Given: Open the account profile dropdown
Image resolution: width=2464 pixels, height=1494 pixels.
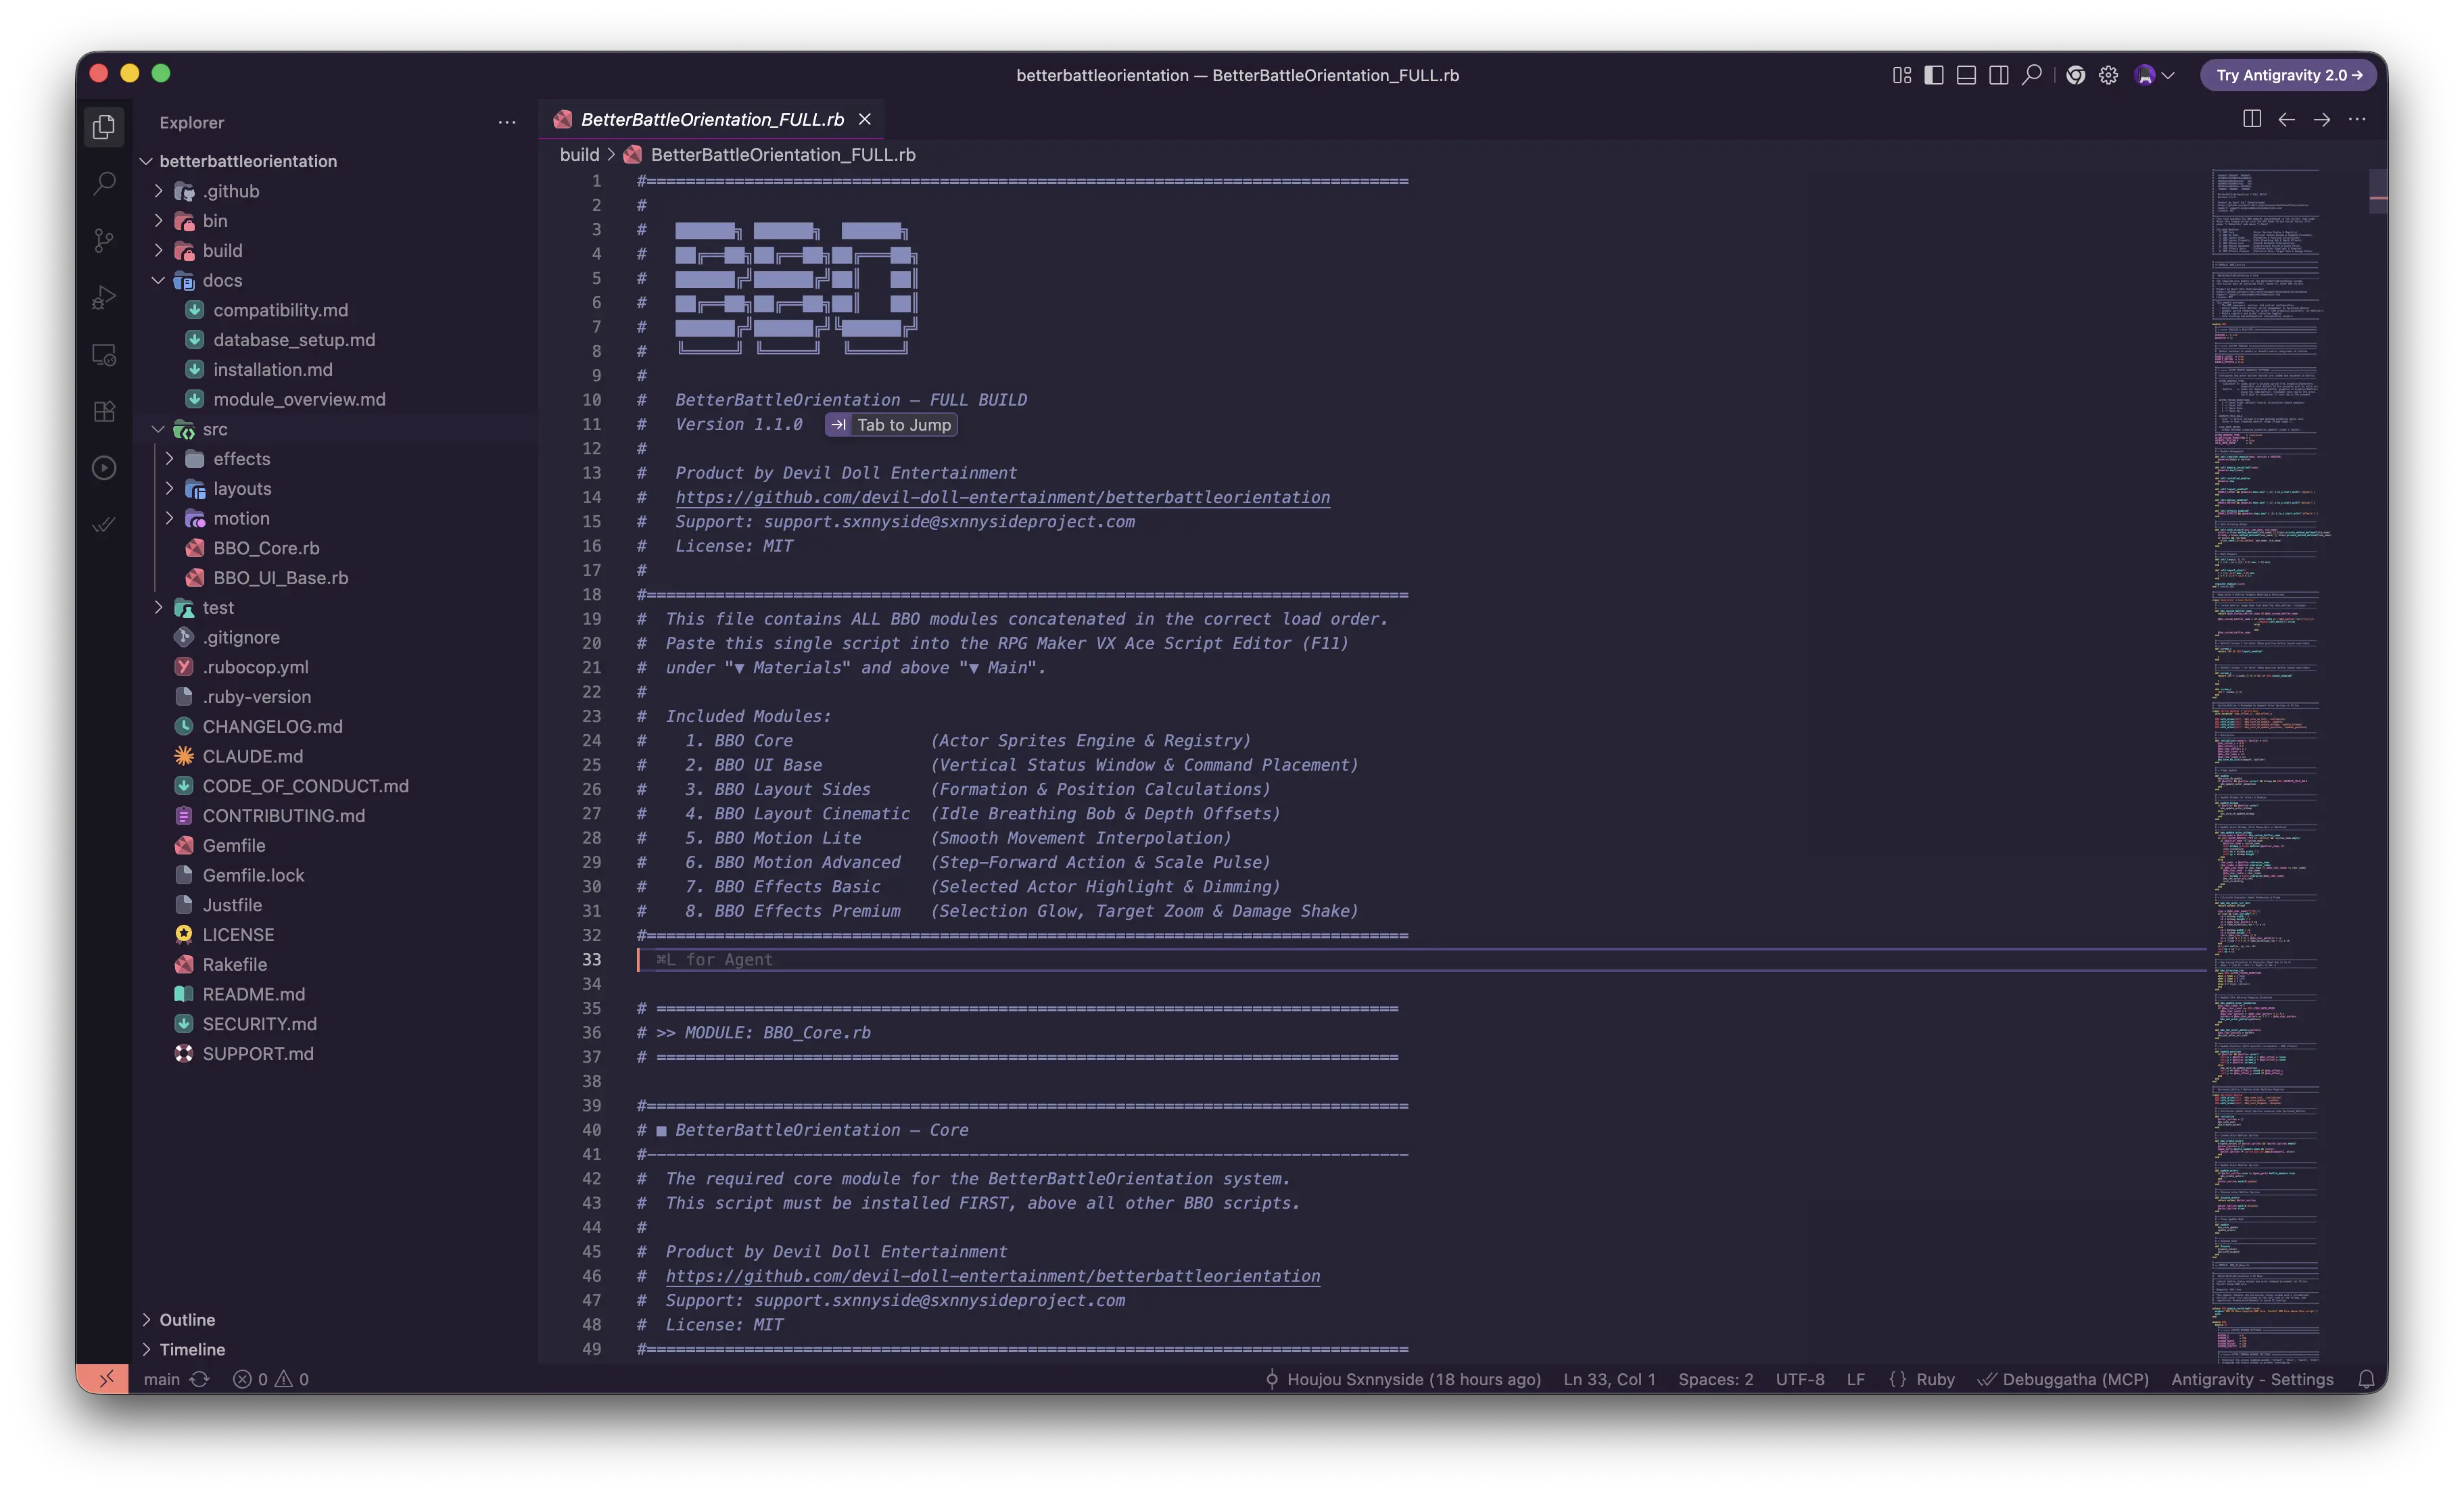Looking at the screenshot, I should (x=2154, y=75).
